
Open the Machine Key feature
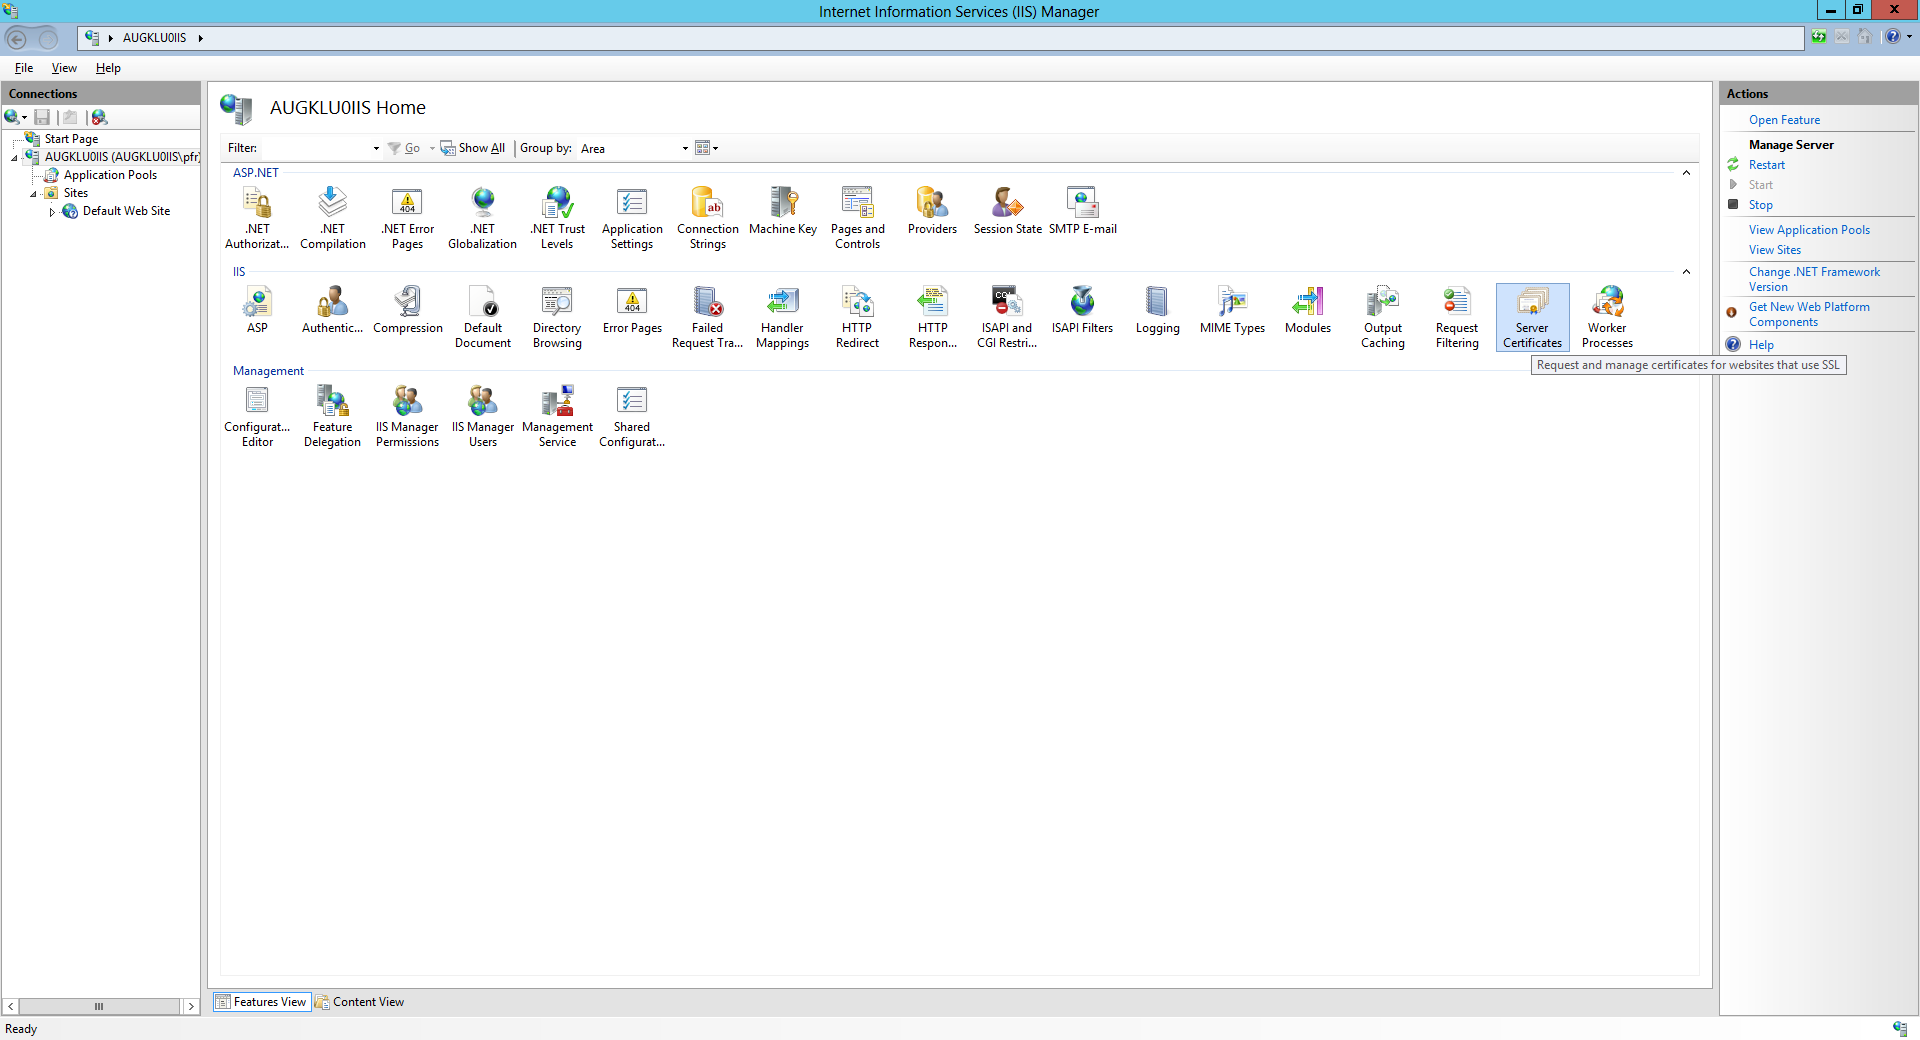pos(783,211)
